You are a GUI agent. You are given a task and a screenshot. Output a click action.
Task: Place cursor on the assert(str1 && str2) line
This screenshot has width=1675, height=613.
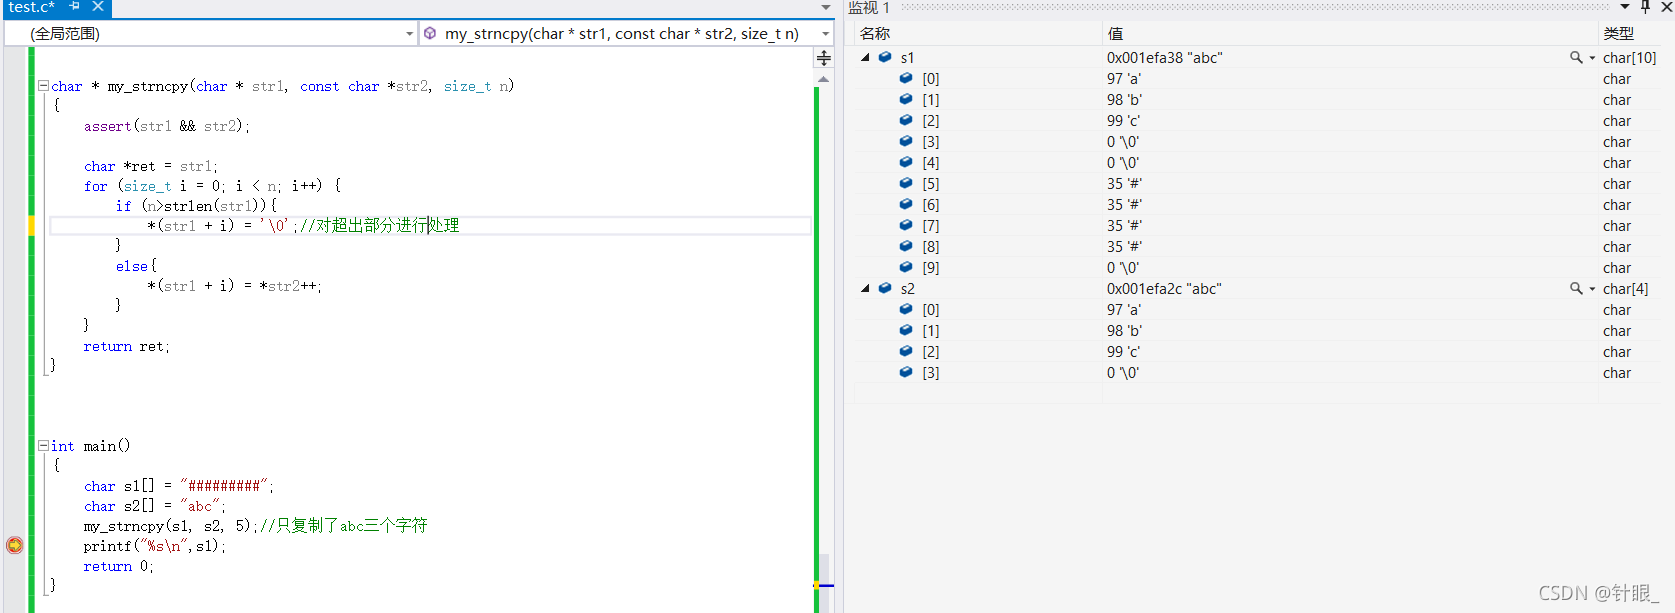167,126
